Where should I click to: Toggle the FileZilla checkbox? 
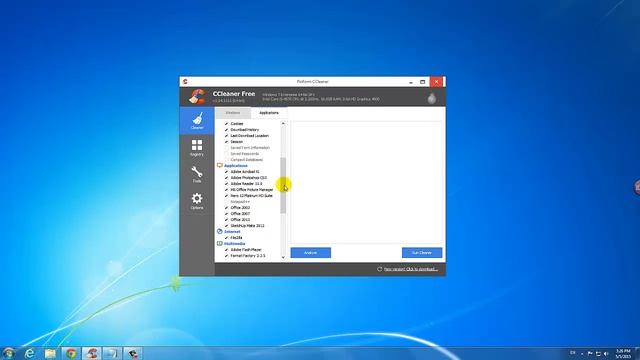227,238
